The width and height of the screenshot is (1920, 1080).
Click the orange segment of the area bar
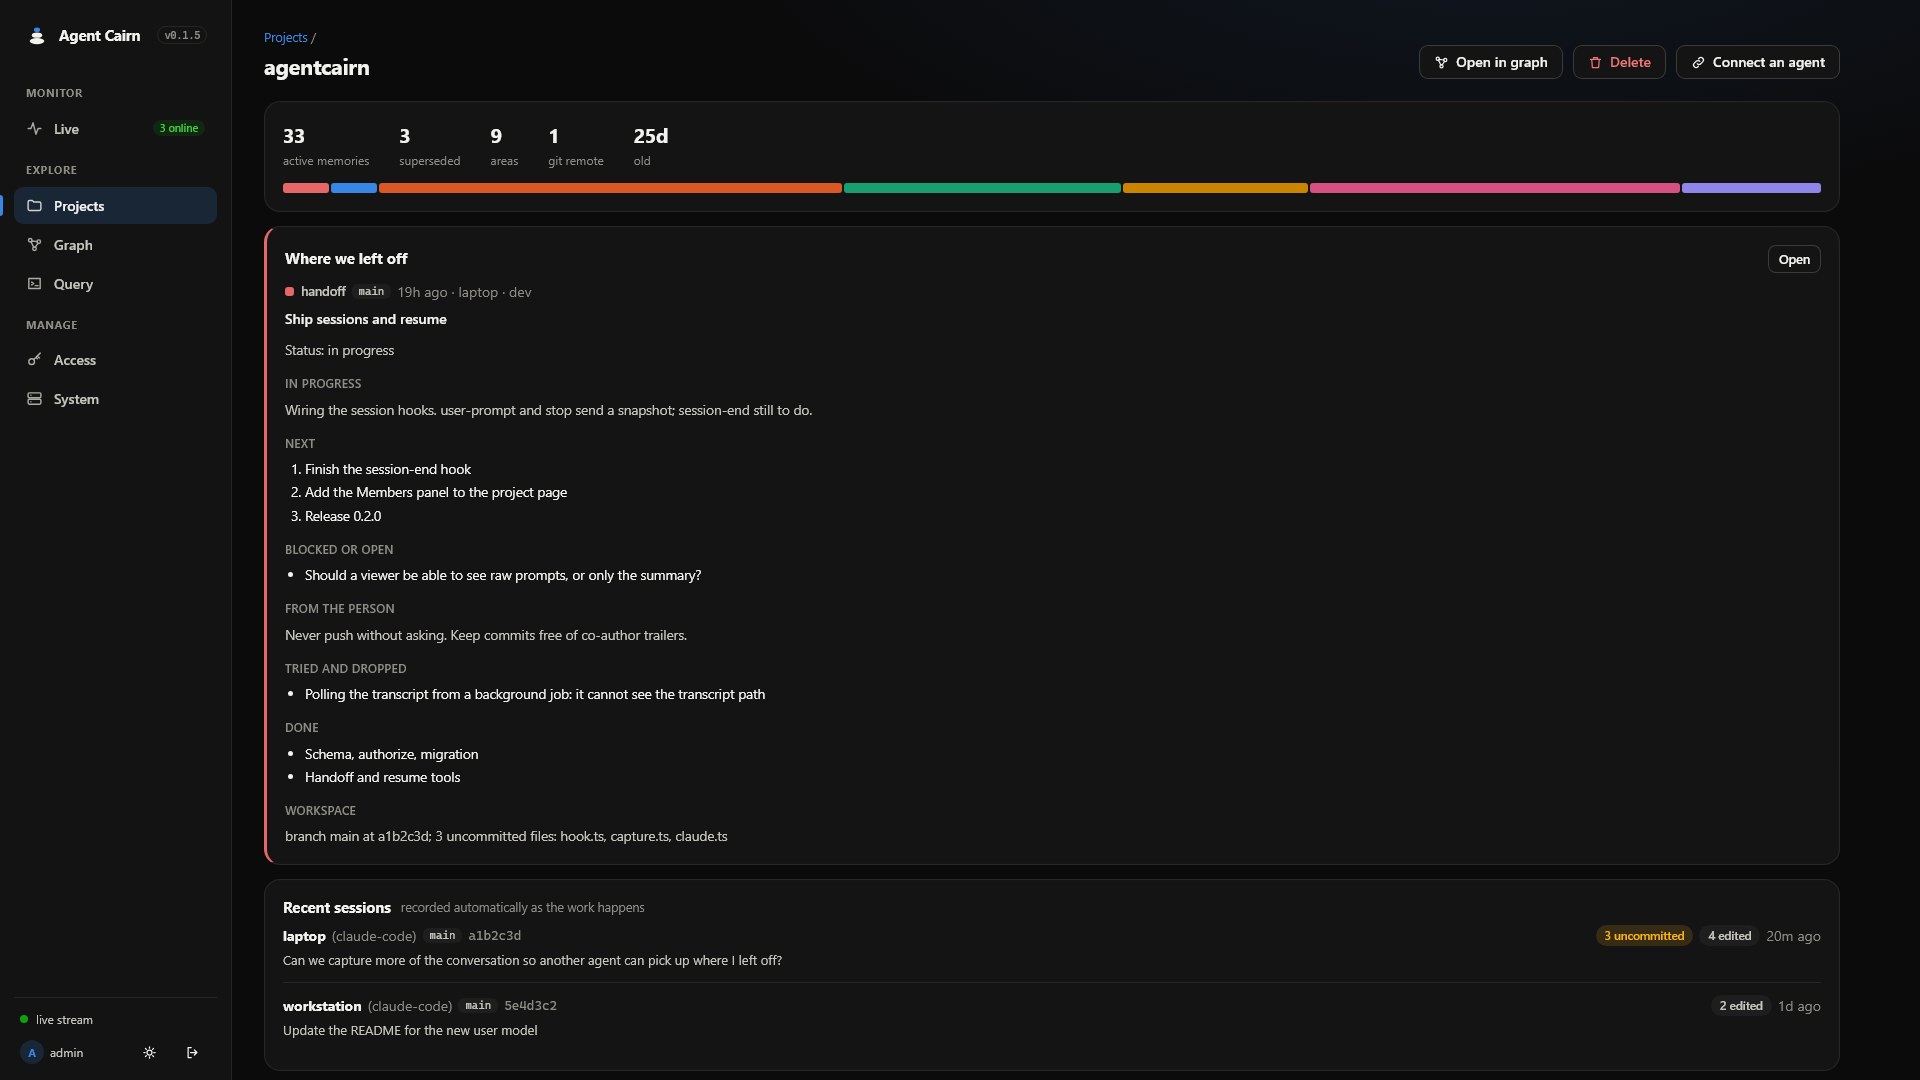(610, 188)
